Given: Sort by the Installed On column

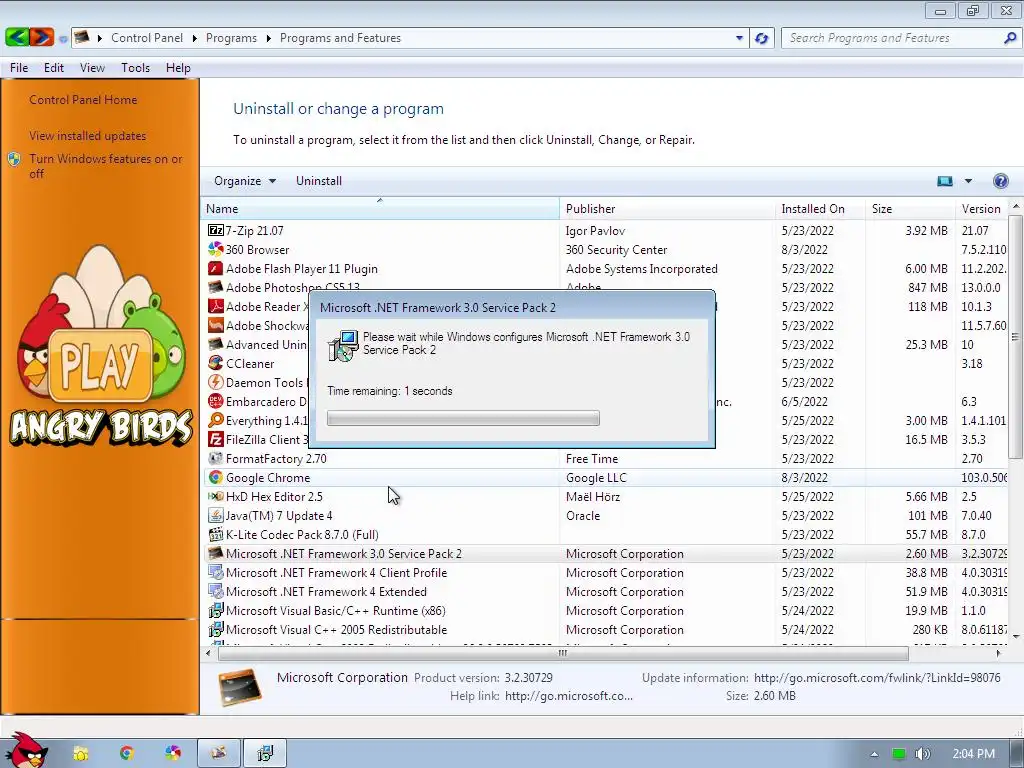Looking at the screenshot, I should (x=820, y=208).
